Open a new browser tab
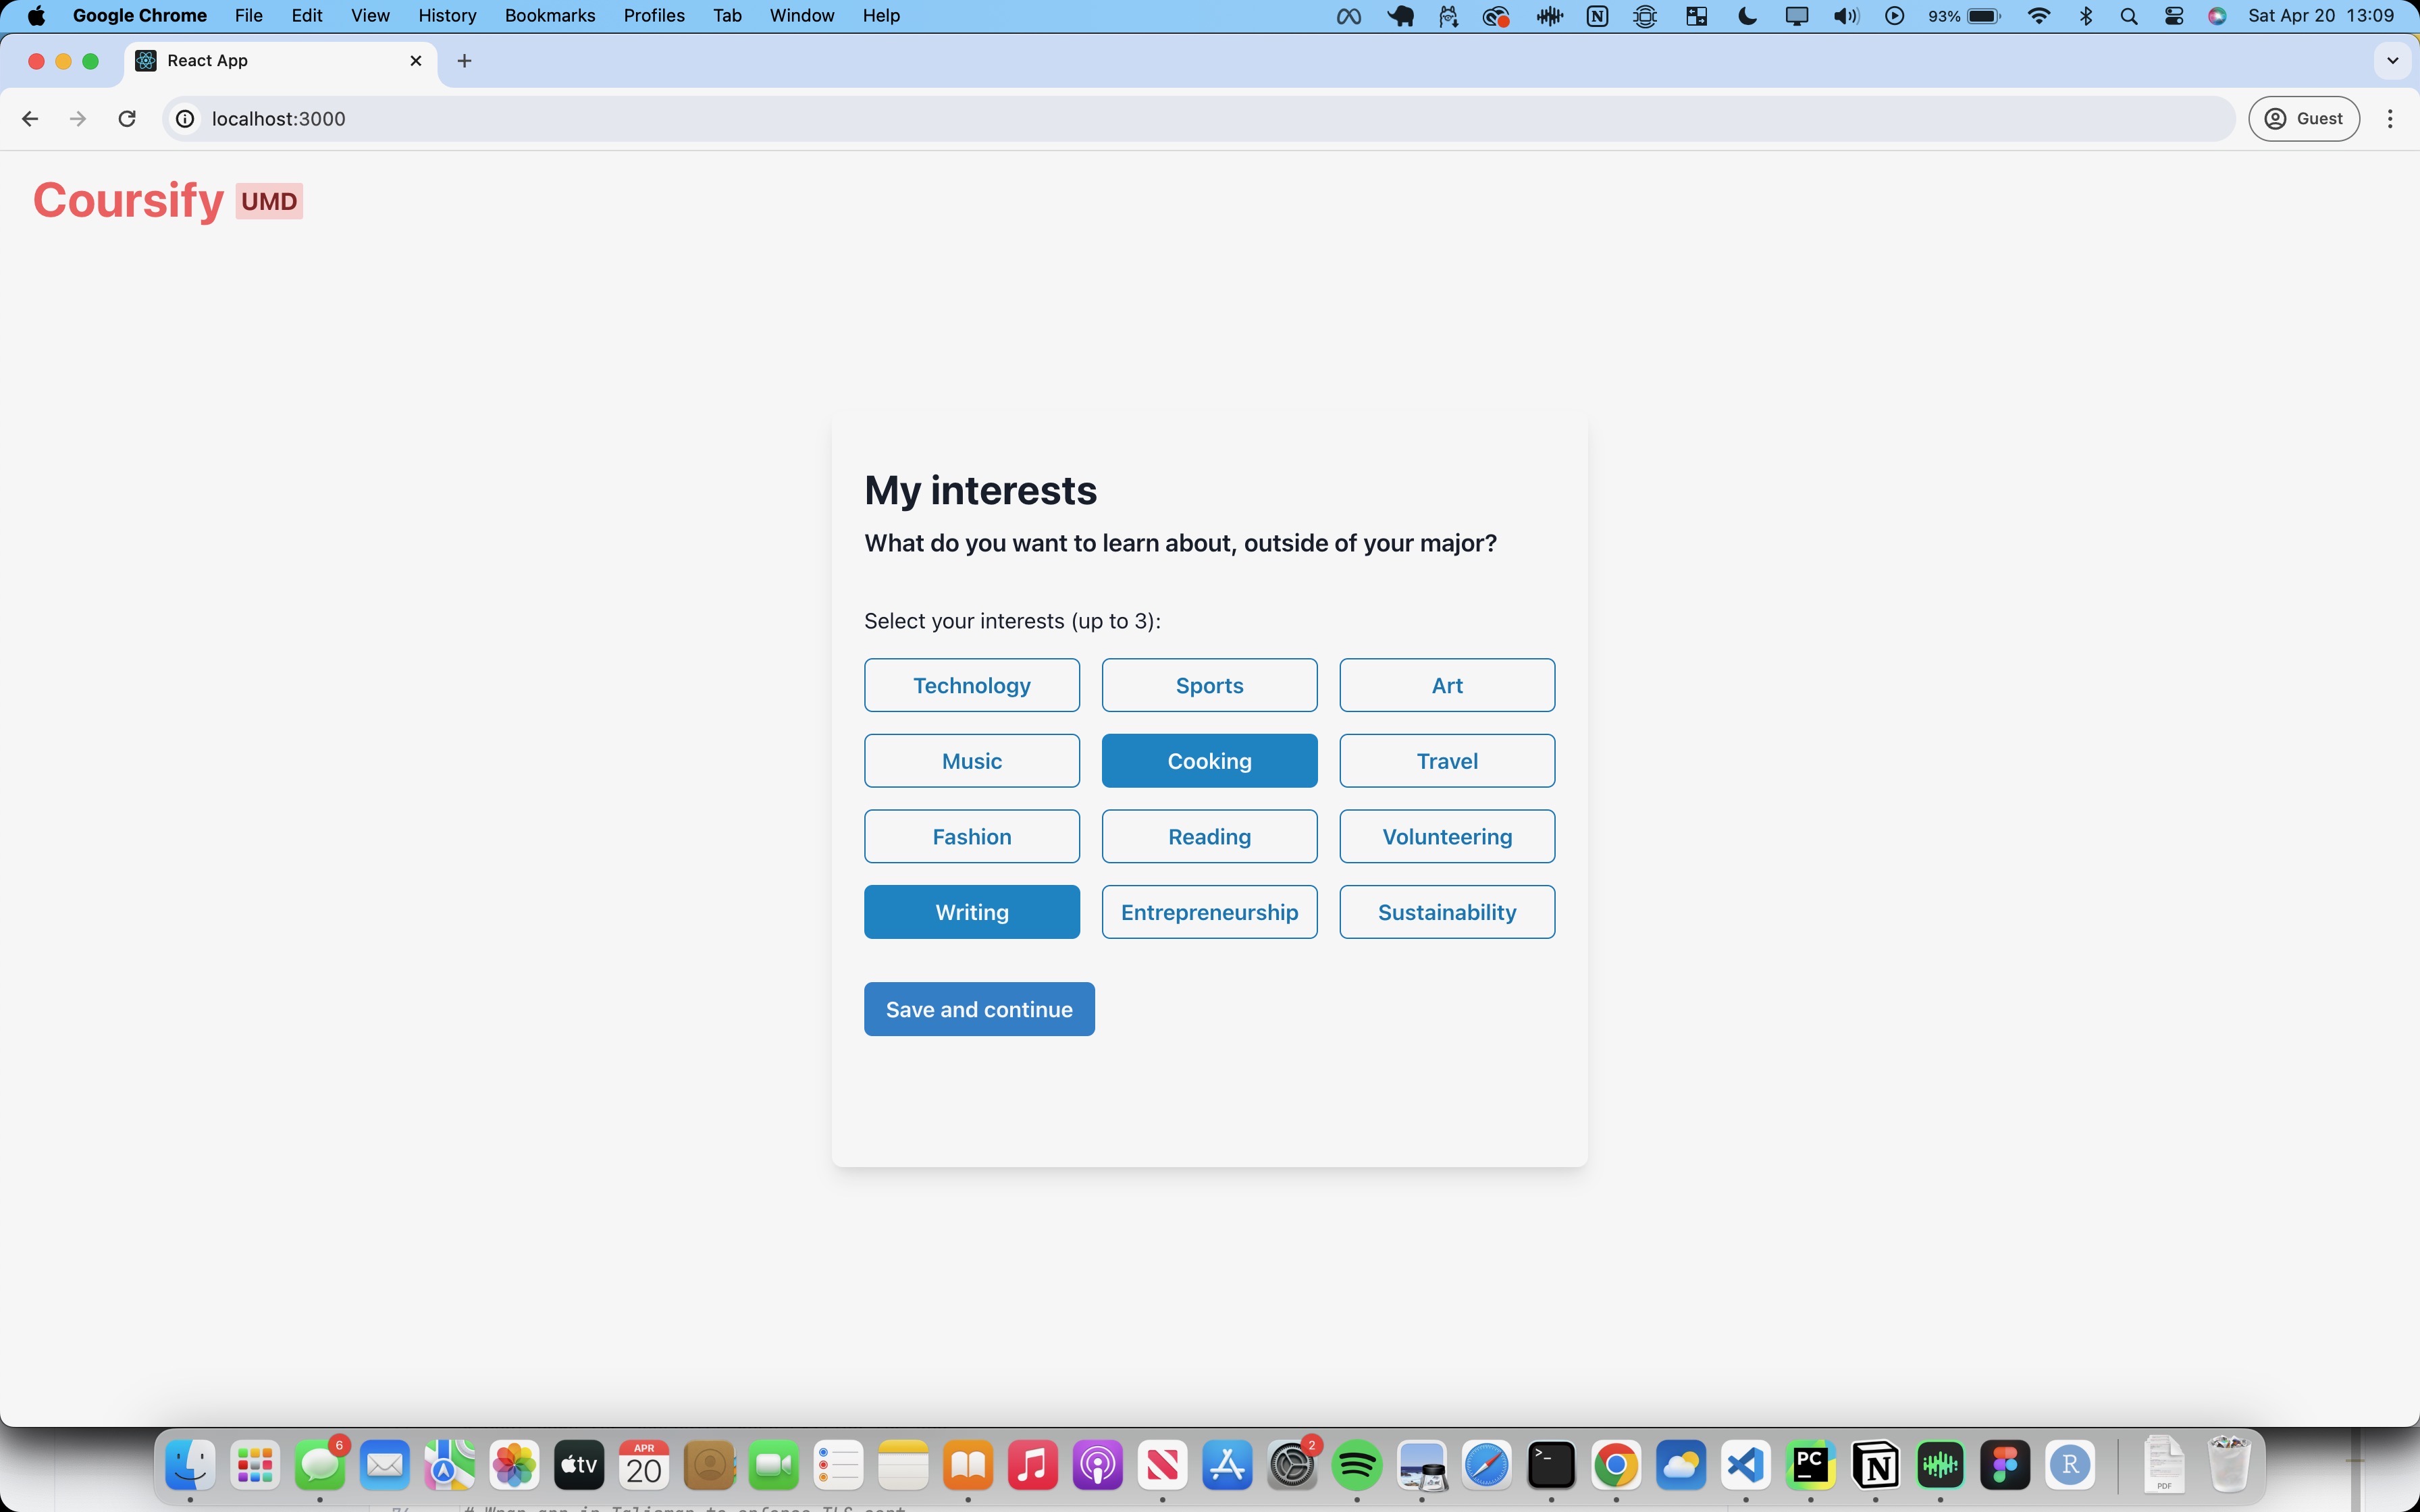 point(464,61)
